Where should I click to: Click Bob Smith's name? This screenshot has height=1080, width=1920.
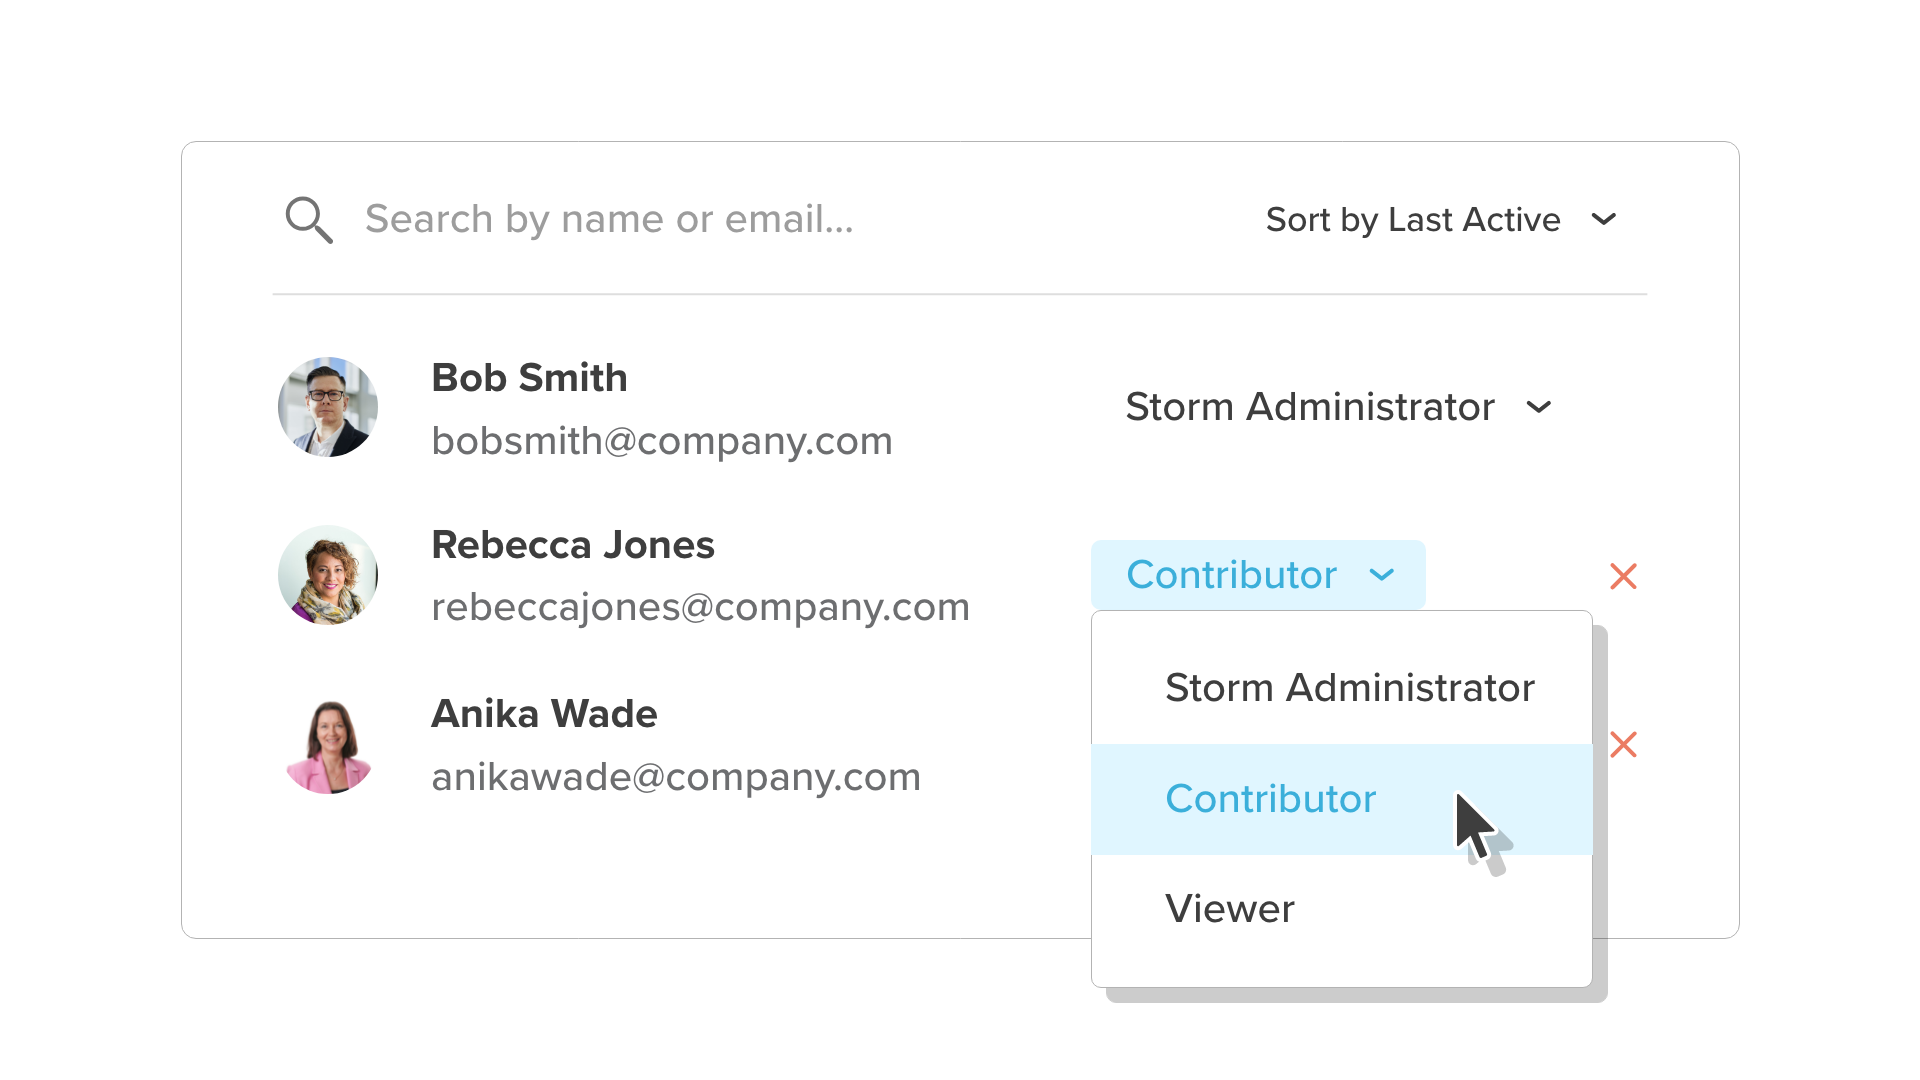529,378
